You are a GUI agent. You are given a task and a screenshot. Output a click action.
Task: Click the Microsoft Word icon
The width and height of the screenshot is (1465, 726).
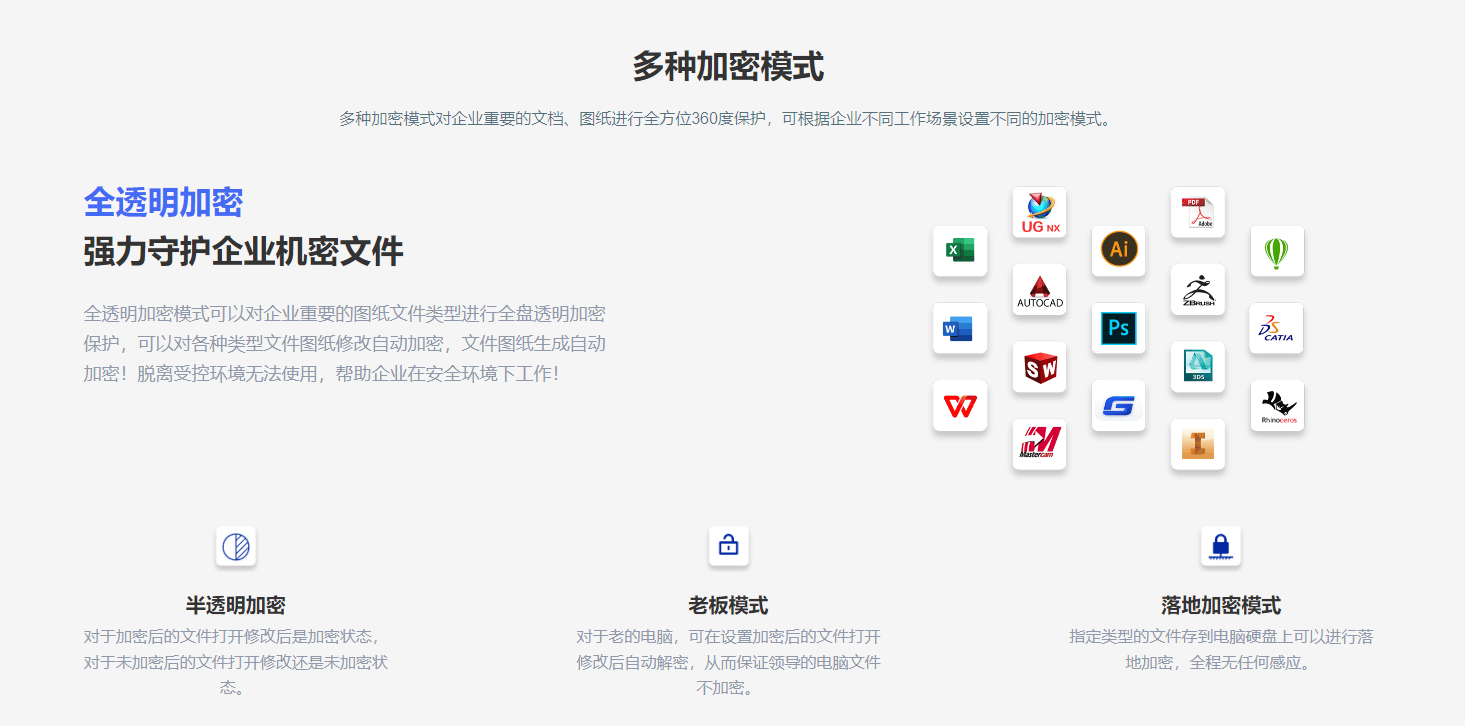[x=959, y=328]
